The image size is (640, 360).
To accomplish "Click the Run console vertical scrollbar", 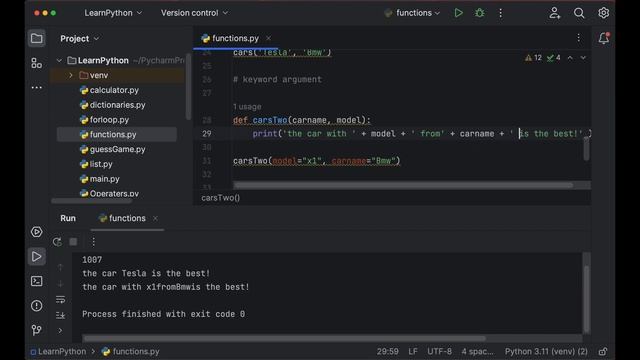I will point(586,298).
